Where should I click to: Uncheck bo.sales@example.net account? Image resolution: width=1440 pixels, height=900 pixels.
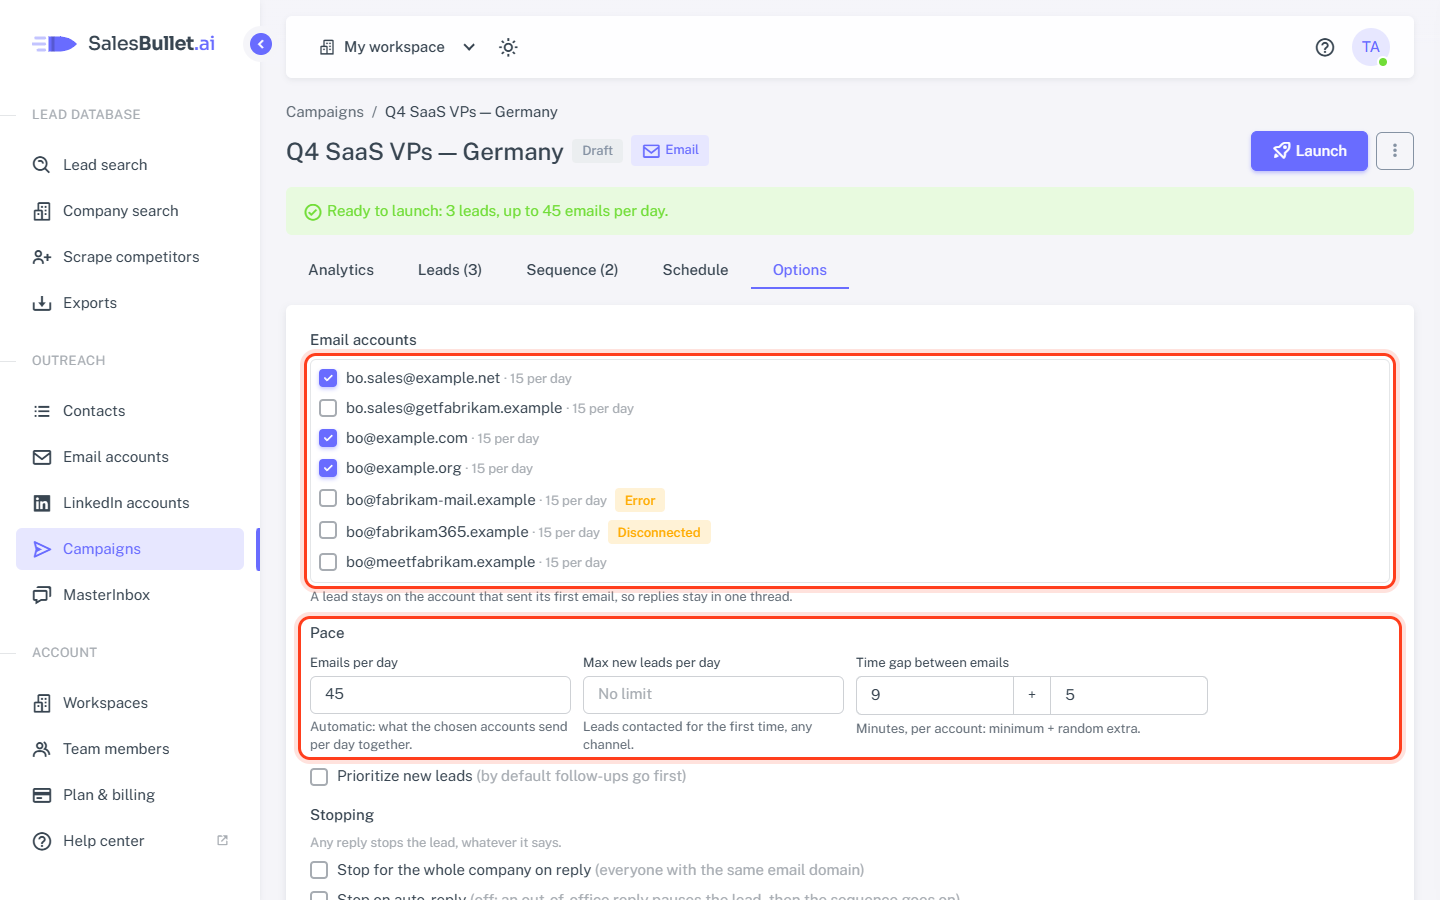[x=328, y=378]
